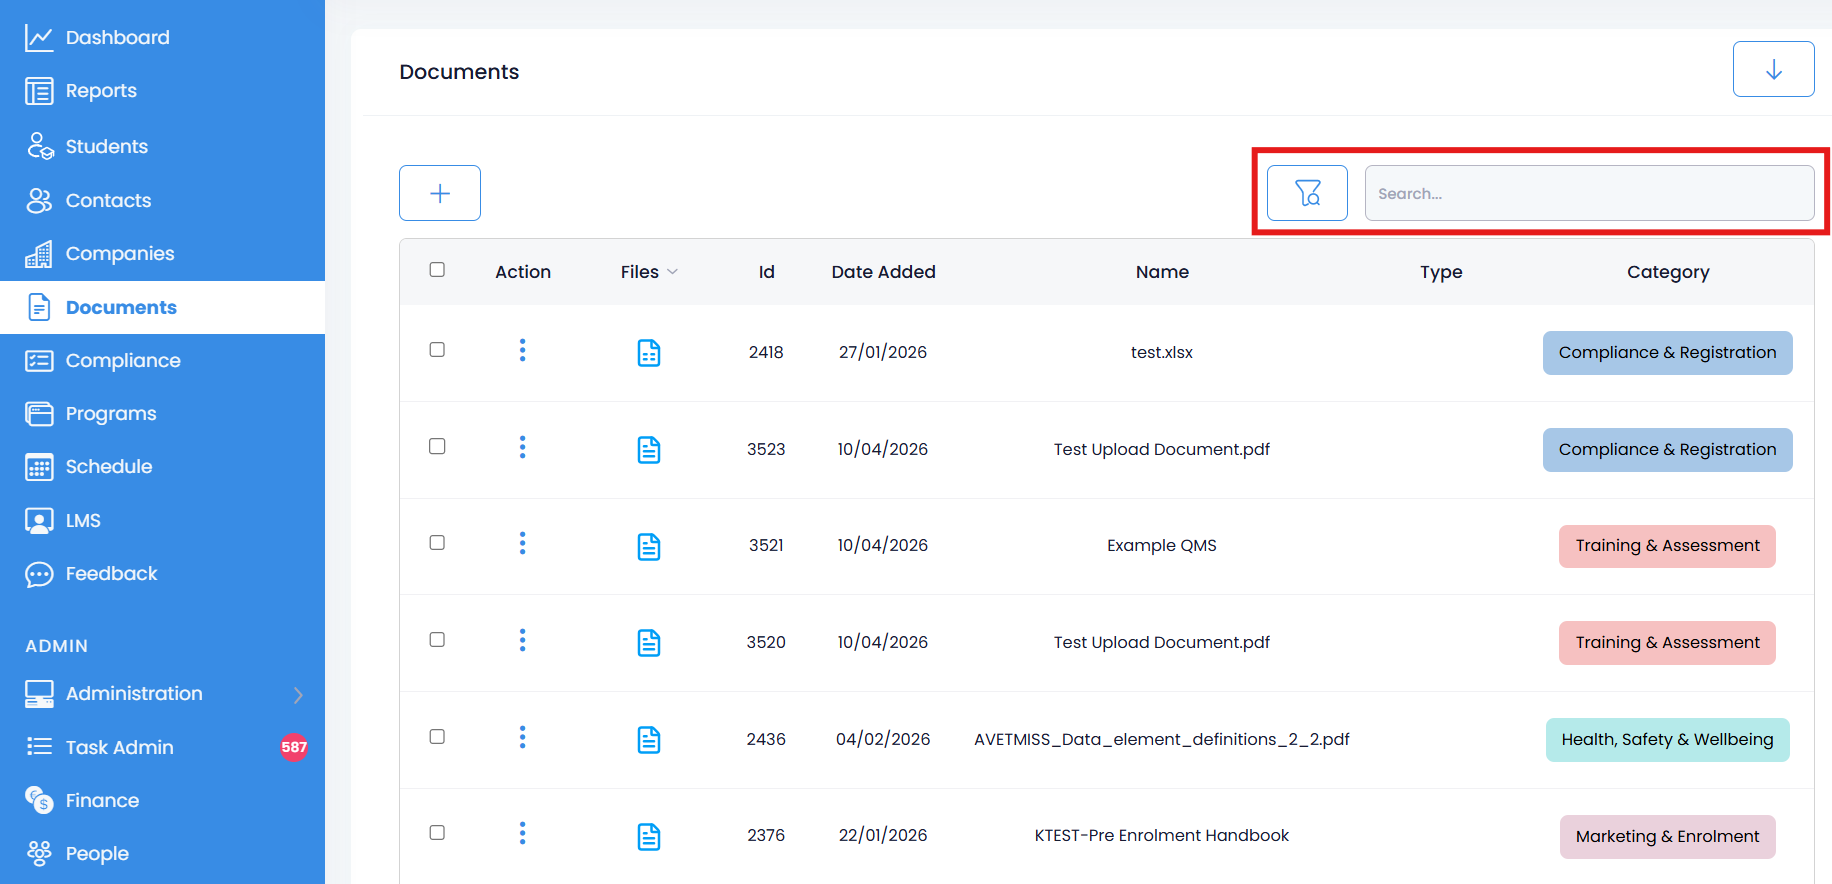Click the download arrow icon button
Viewport: 1832px width, 884px height.
click(1773, 69)
